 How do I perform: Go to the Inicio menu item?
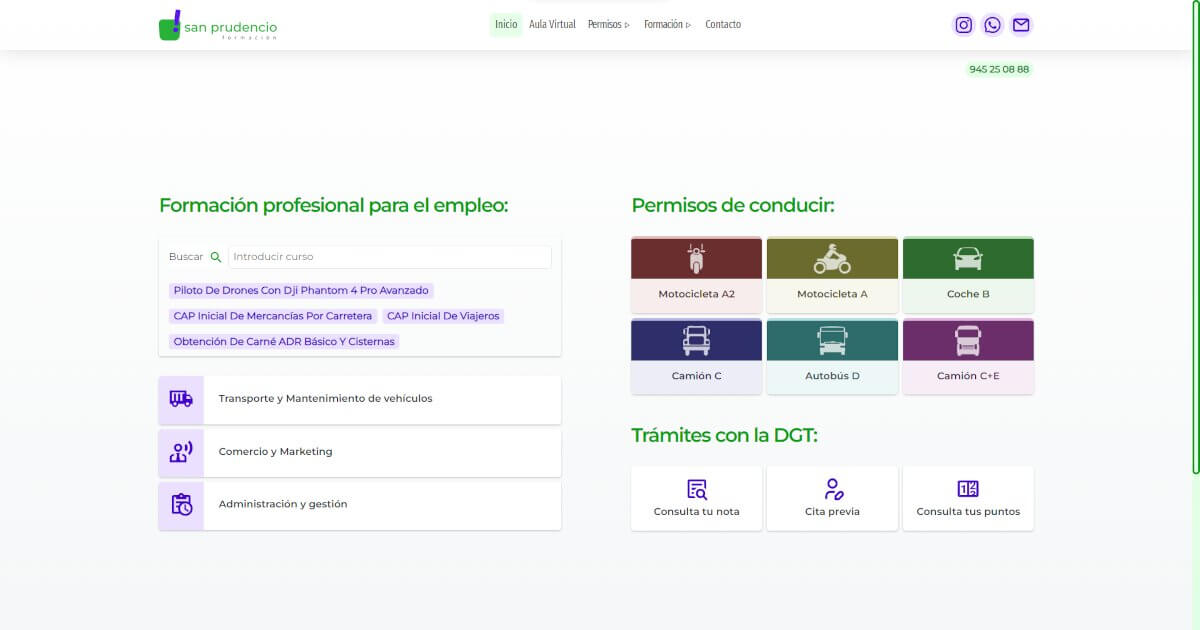point(506,24)
